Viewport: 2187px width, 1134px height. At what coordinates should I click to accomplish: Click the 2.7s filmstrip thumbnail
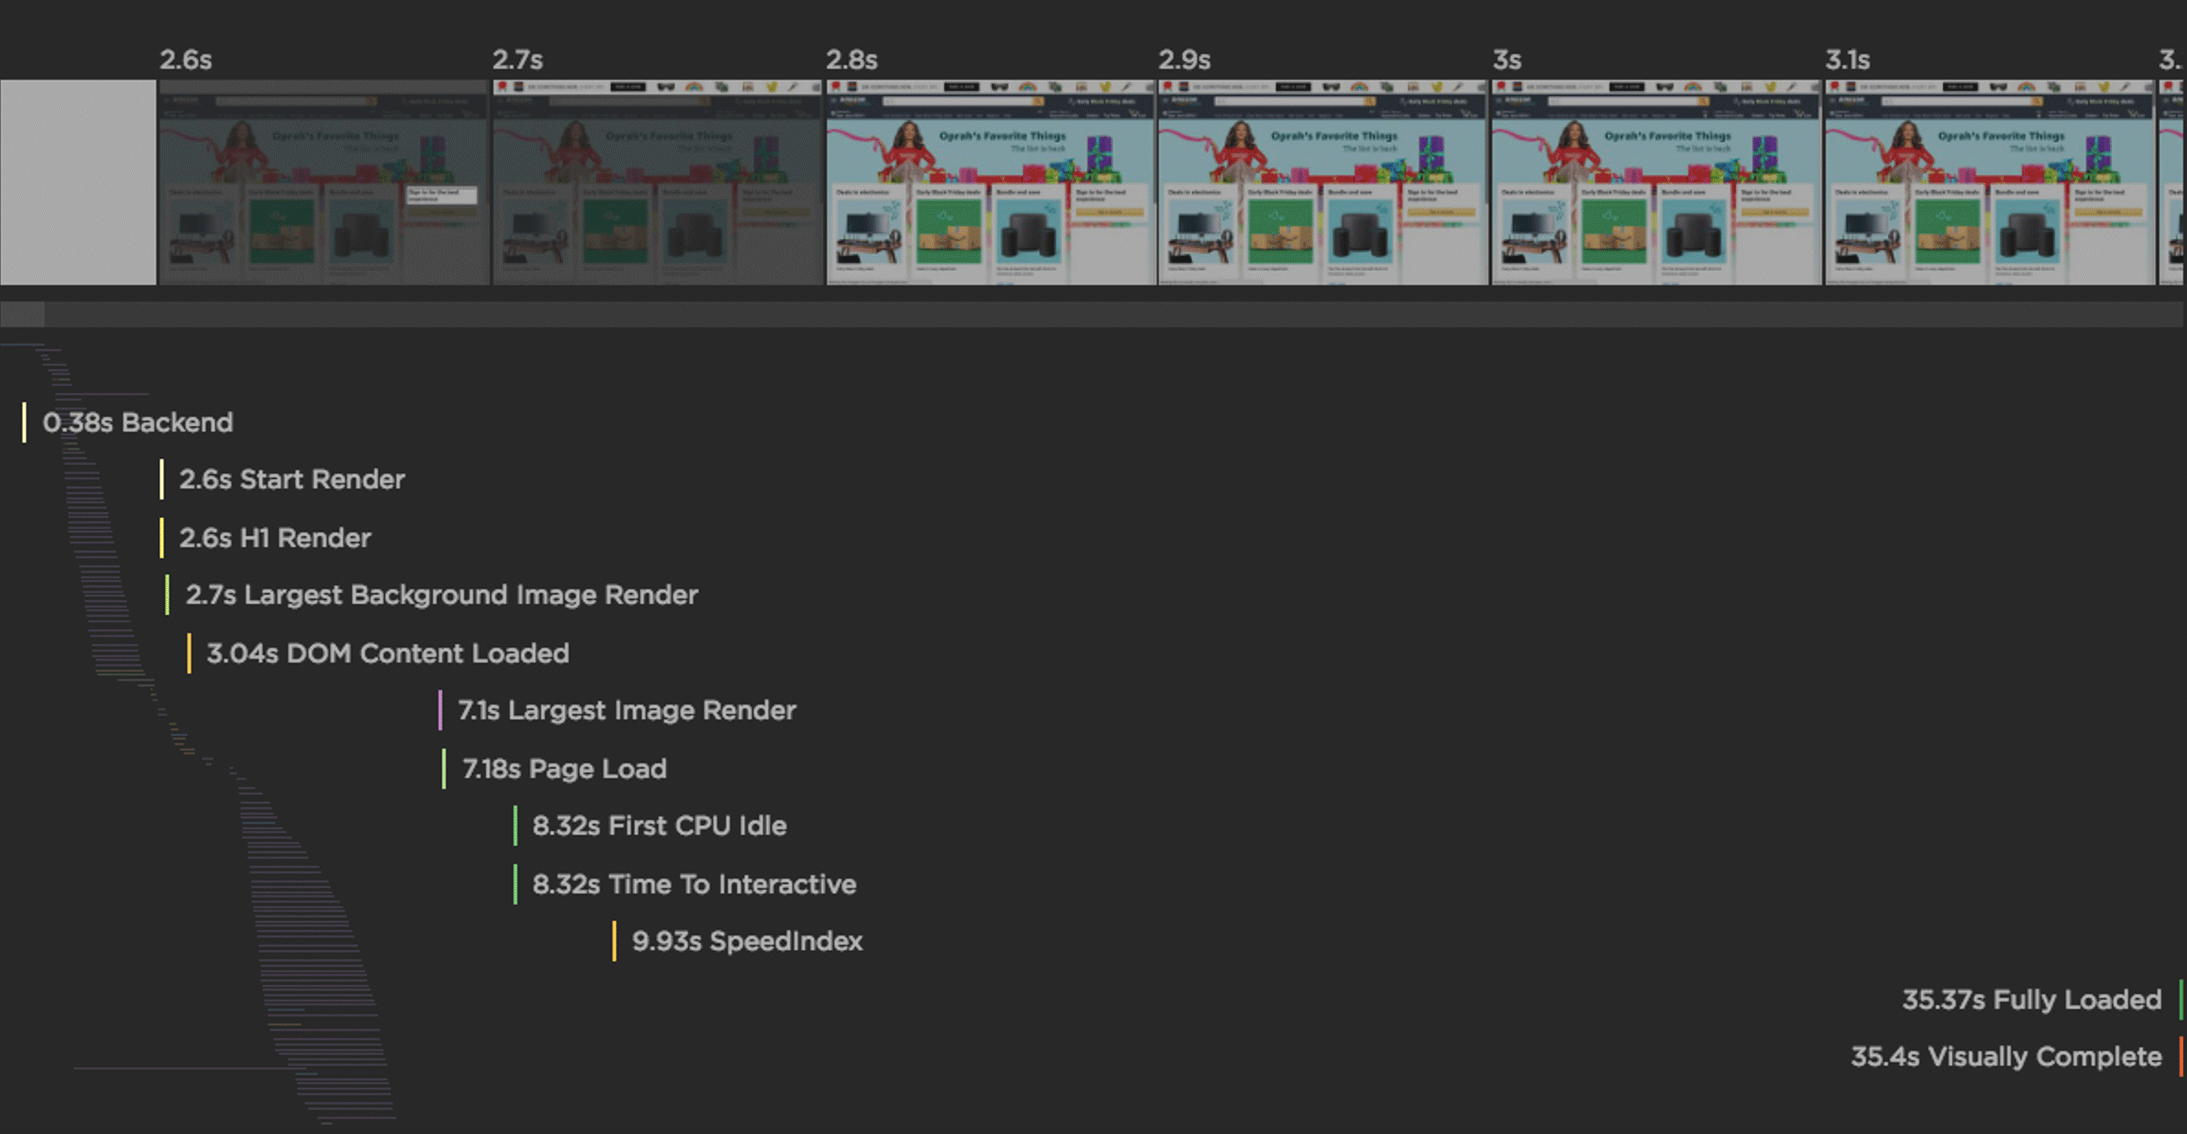pyautogui.click(x=656, y=183)
